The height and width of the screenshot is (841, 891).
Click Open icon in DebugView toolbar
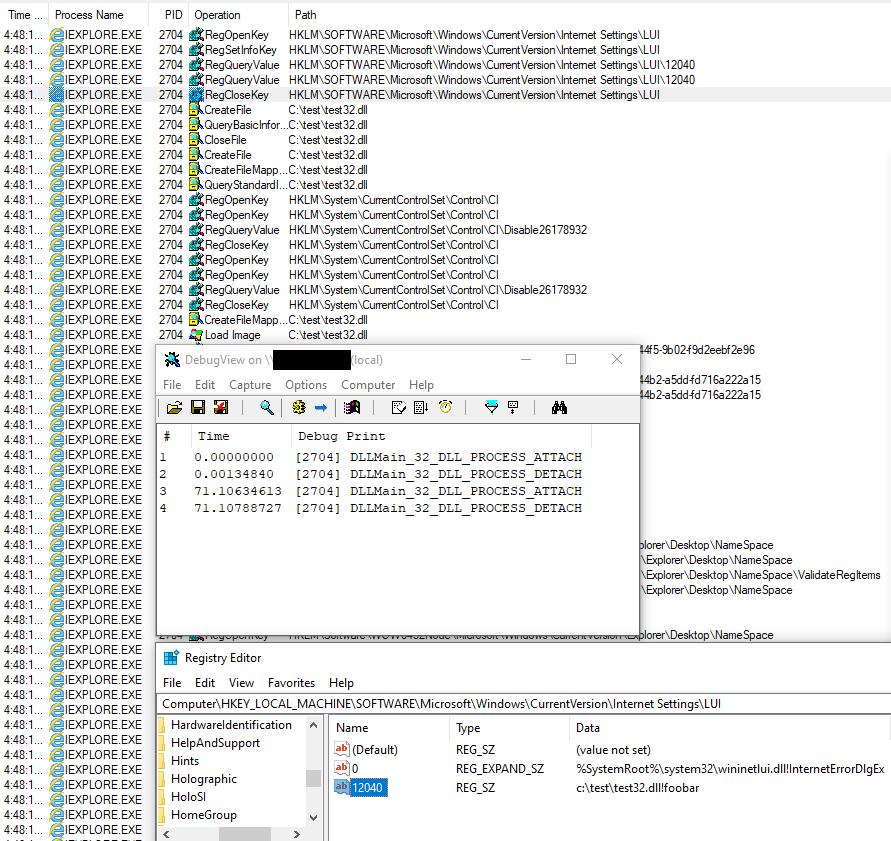[x=174, y=407]
